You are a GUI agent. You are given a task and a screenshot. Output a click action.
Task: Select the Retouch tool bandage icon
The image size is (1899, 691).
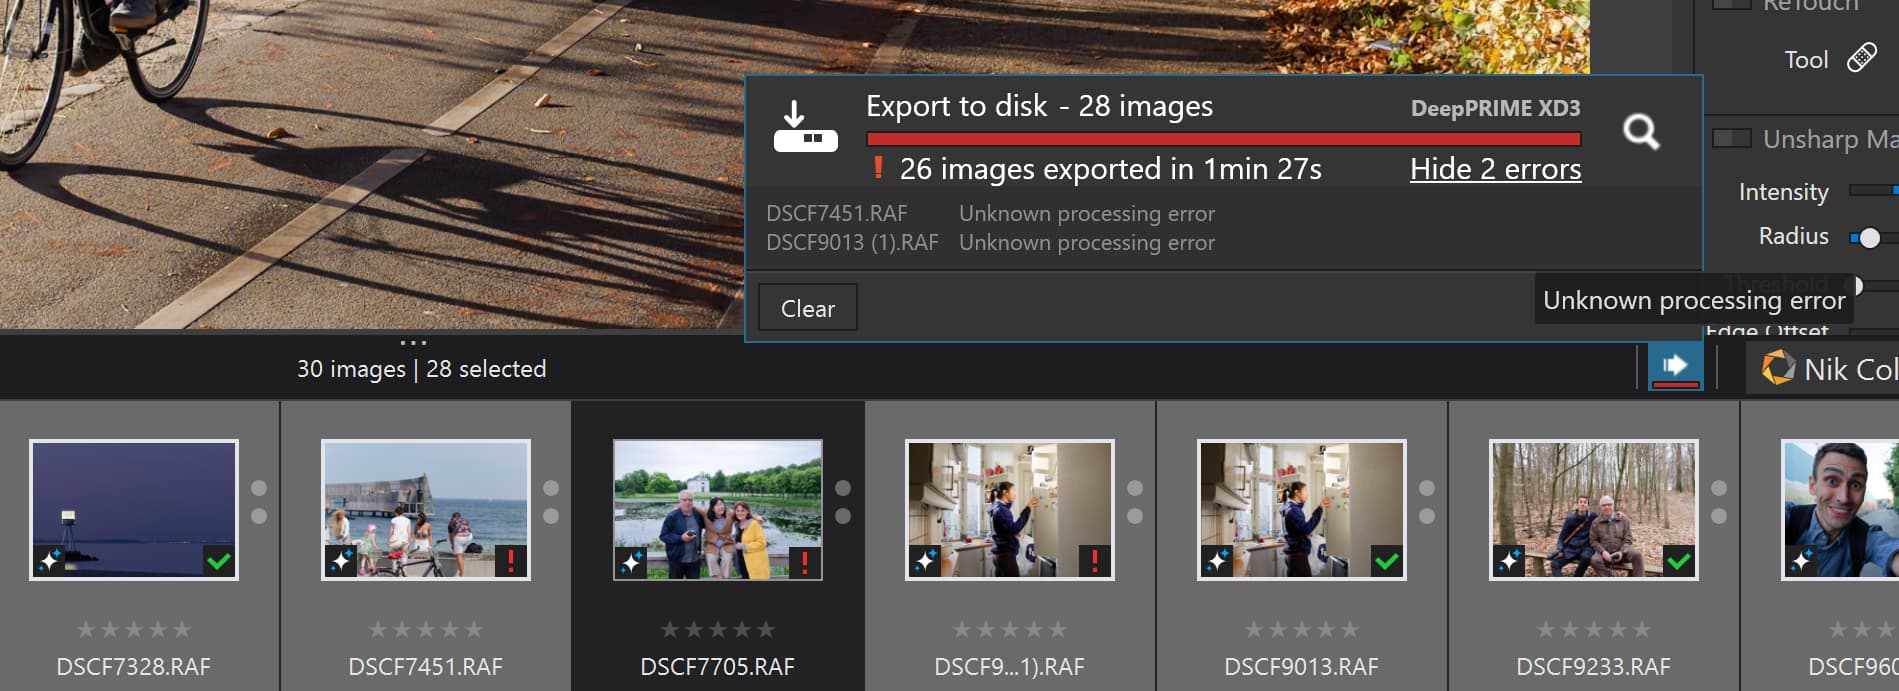[x=1861, y=58]
